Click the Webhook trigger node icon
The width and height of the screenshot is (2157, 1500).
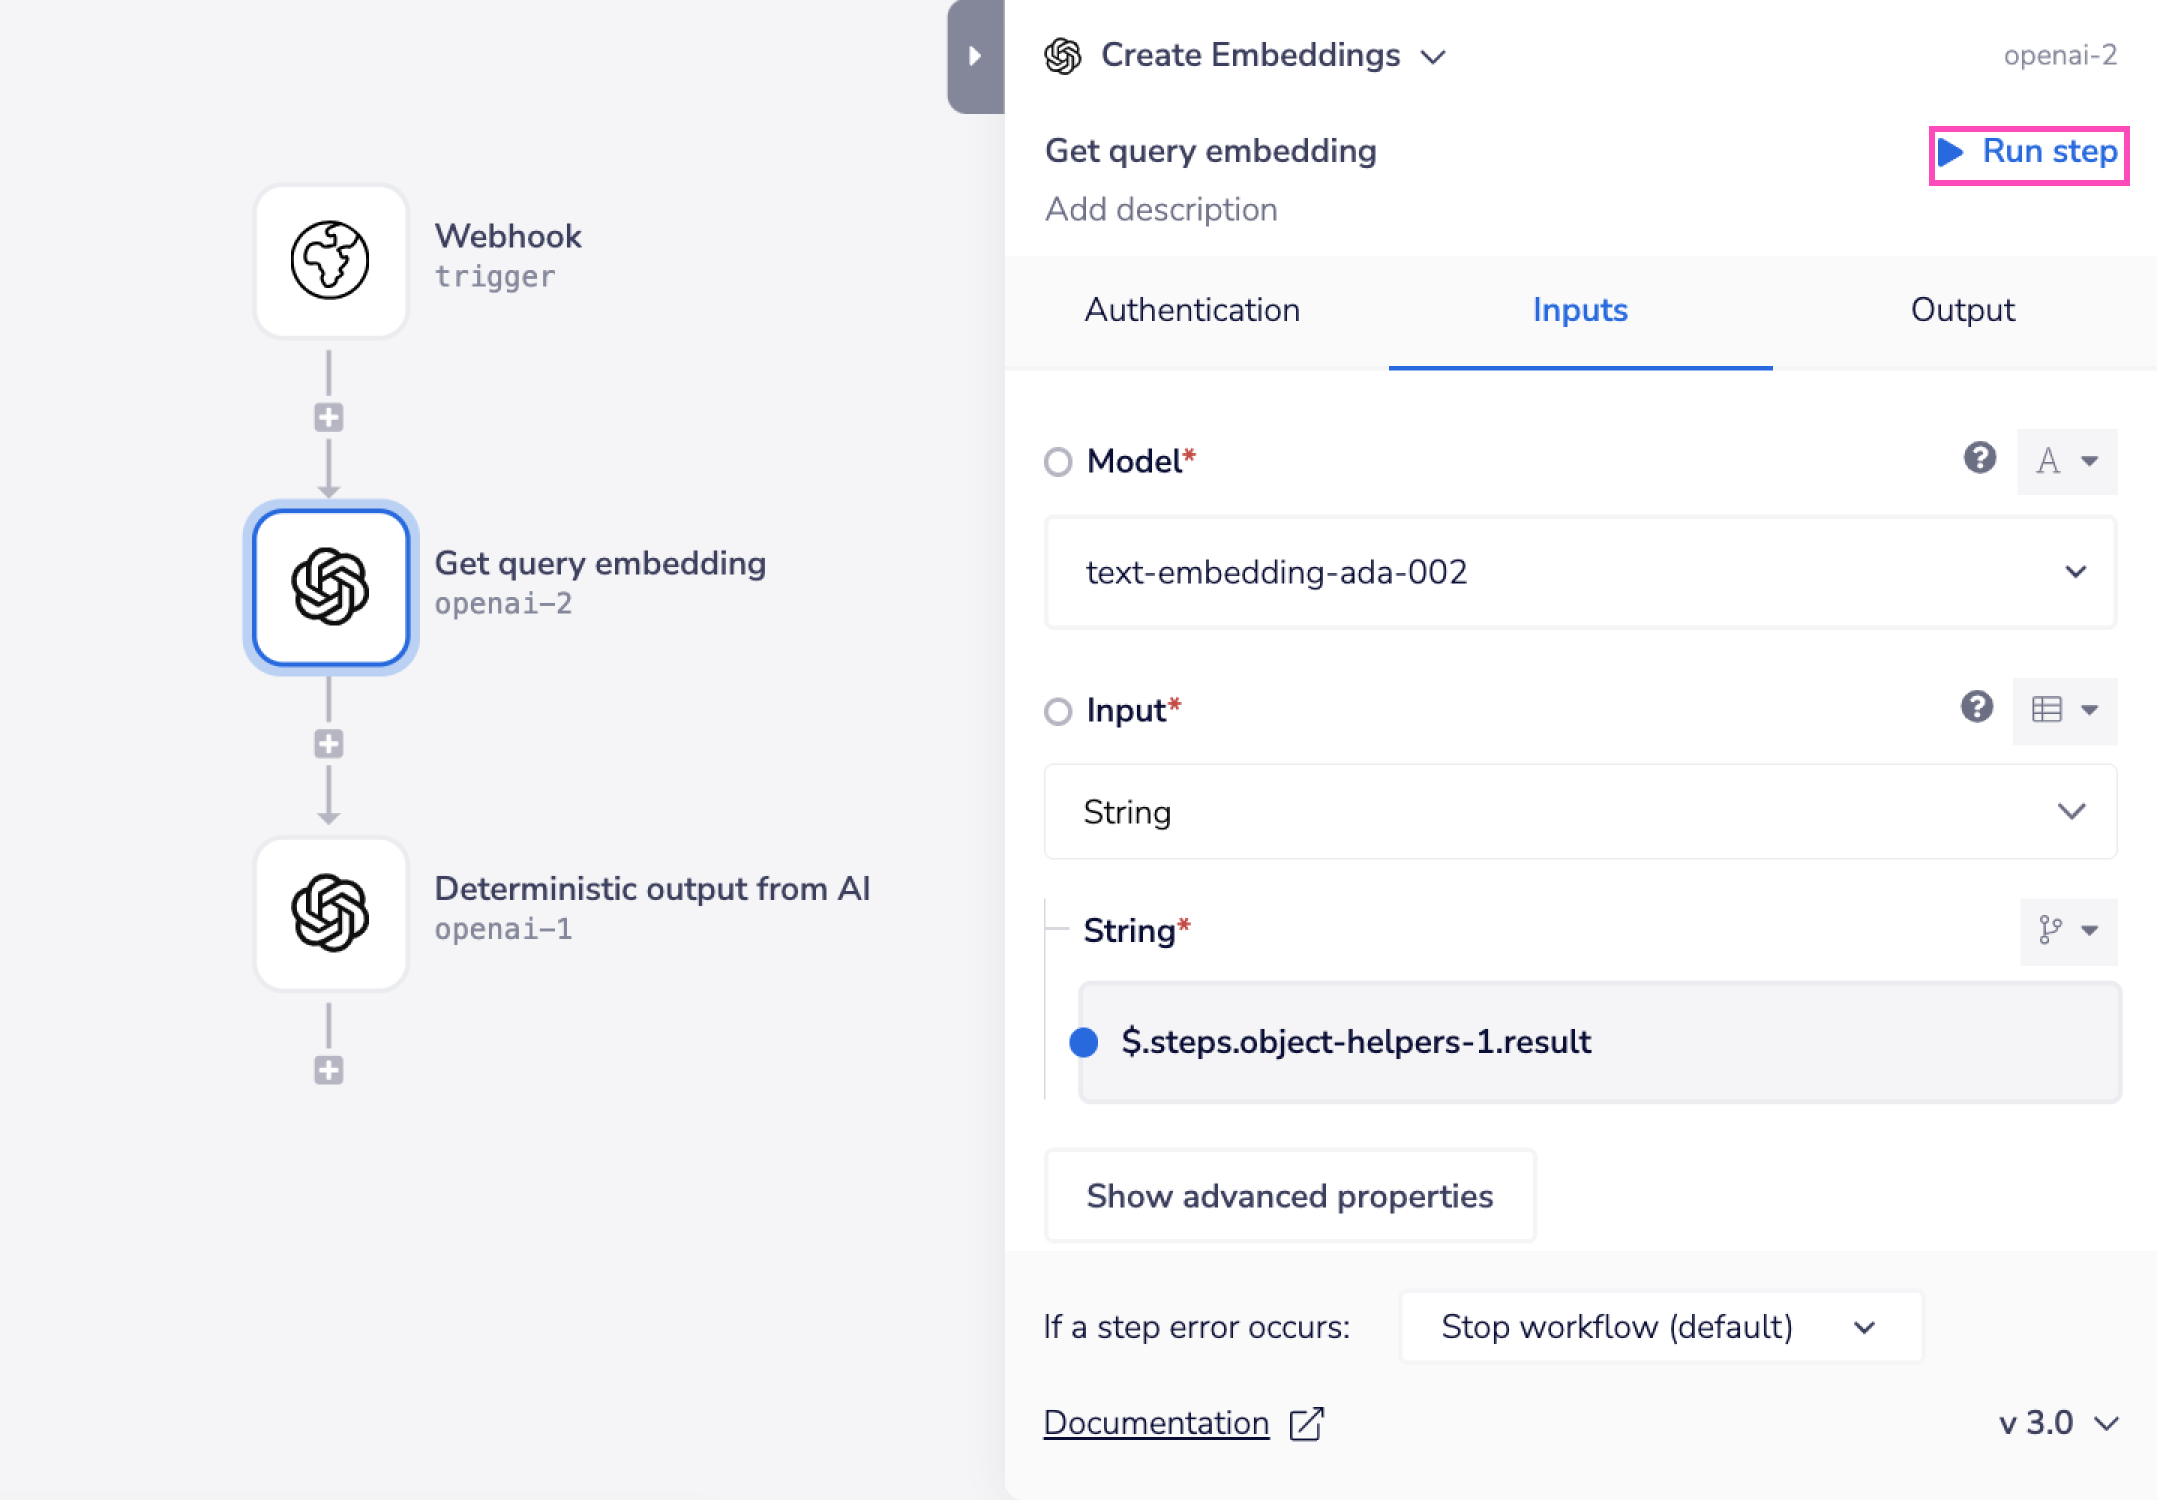click(x=330, y=260)
